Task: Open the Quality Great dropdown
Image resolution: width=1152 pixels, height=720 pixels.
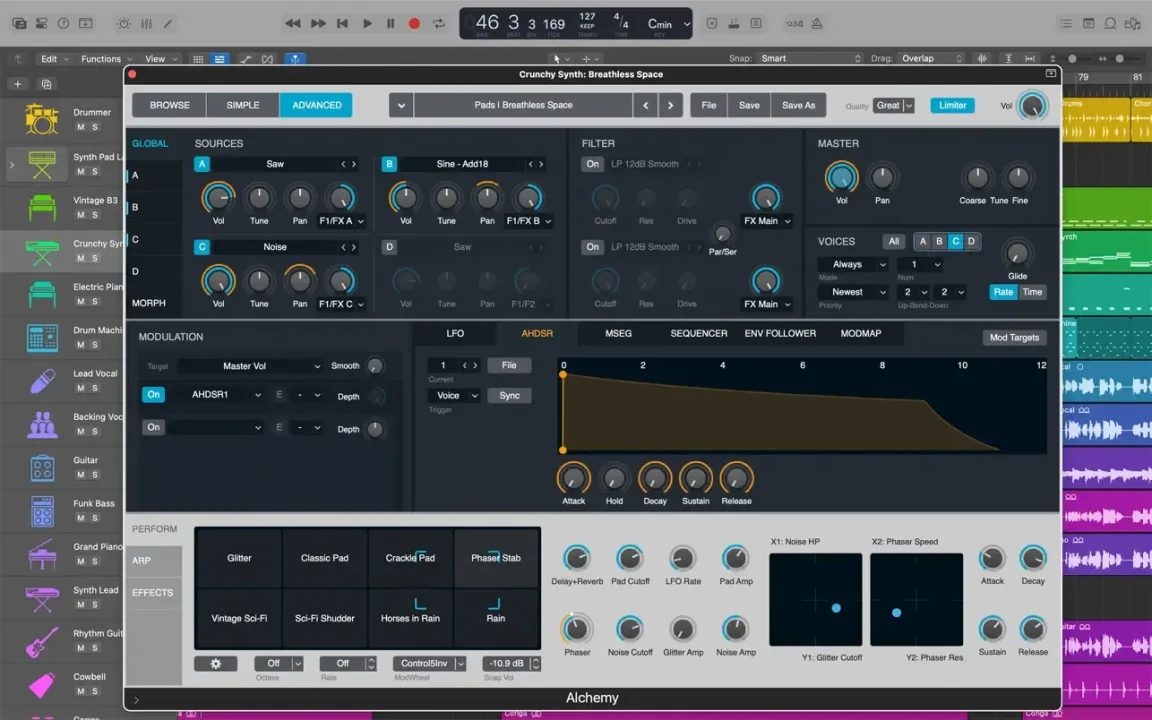Action: point(893,105)
